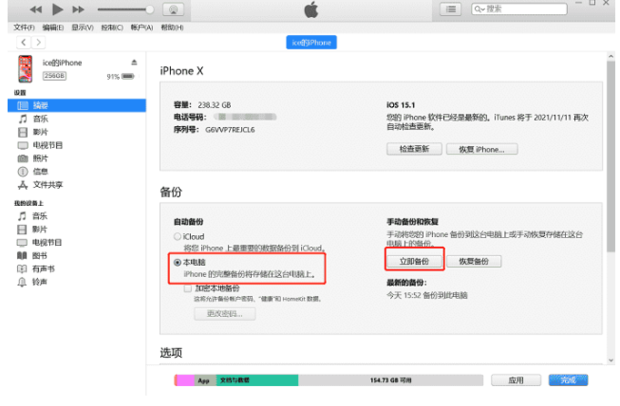The width and height of the screenshot is (620, 406).
Task: Skip forward with the fast-forward button
Action: coord(79,9)
